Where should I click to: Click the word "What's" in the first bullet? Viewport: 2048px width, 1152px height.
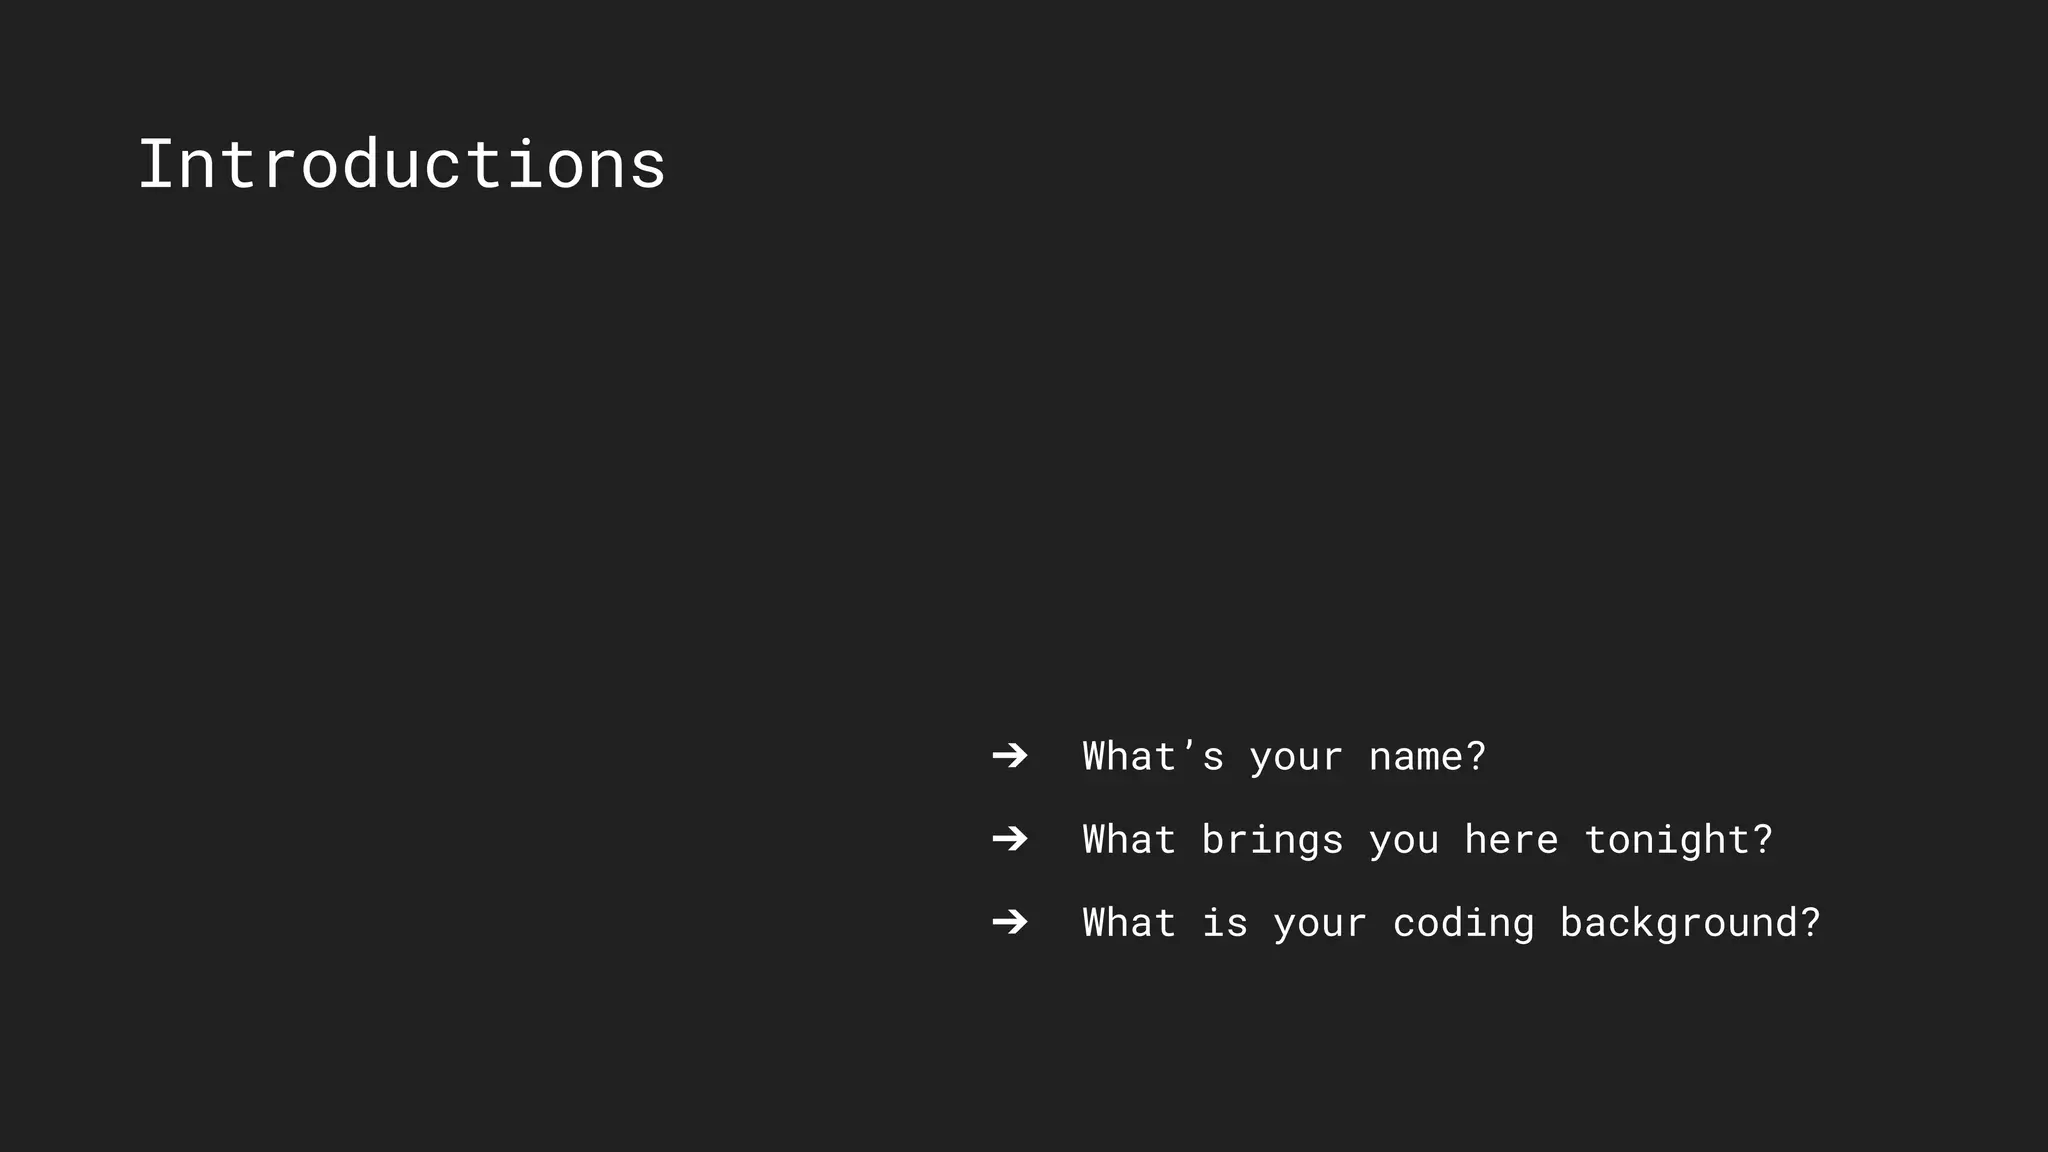point(1153,756)
